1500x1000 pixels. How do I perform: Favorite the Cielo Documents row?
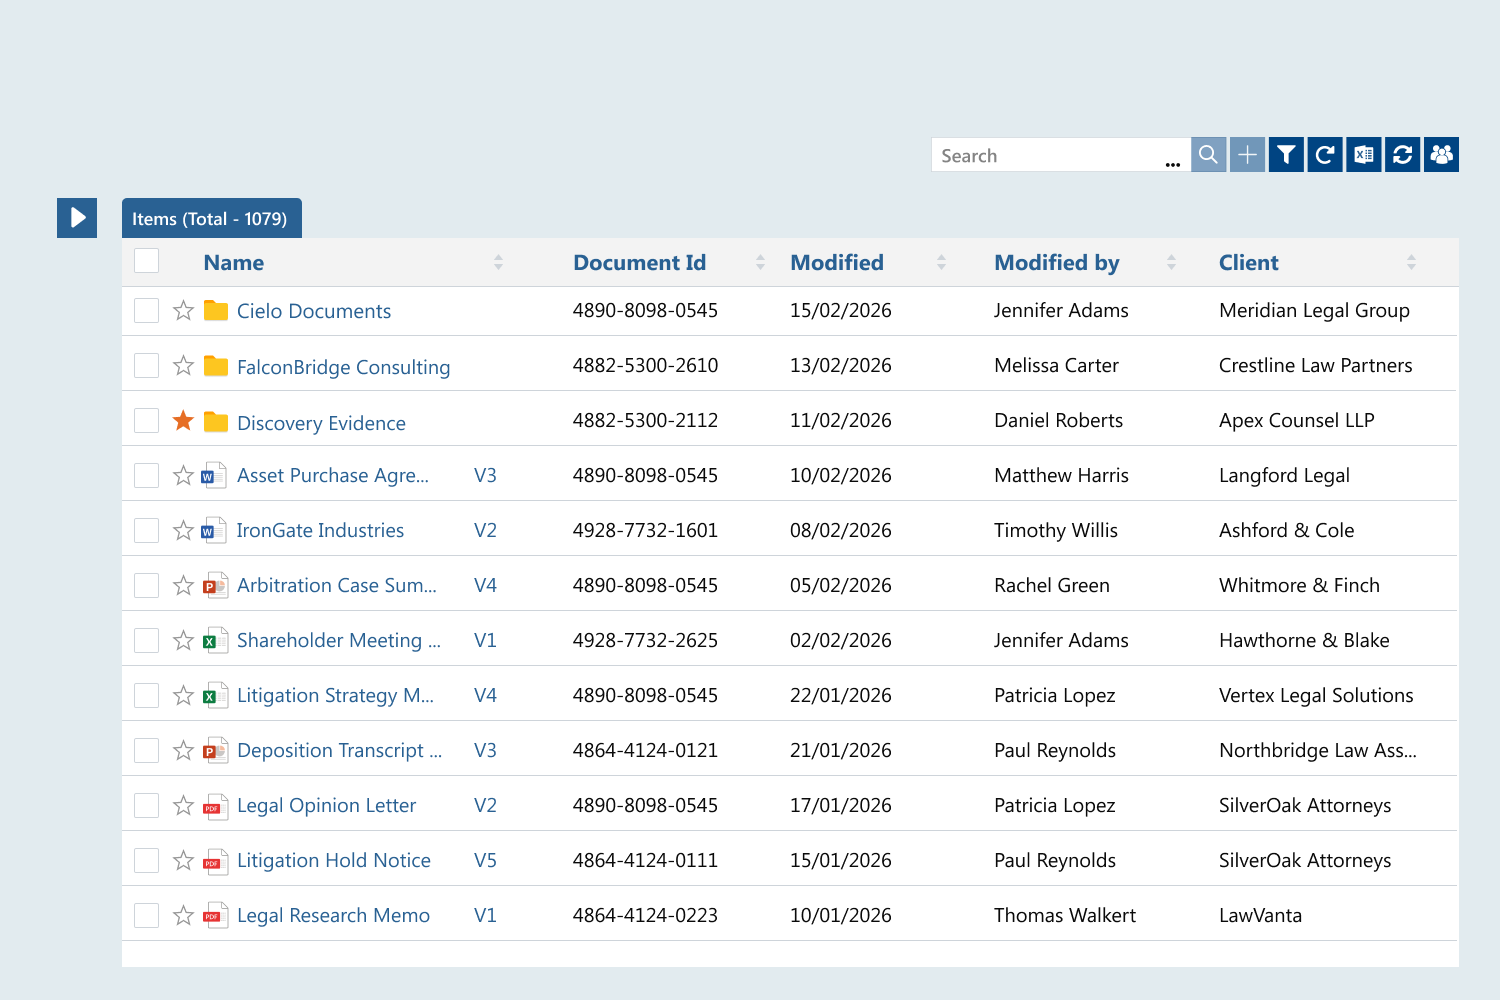(183, 310)
